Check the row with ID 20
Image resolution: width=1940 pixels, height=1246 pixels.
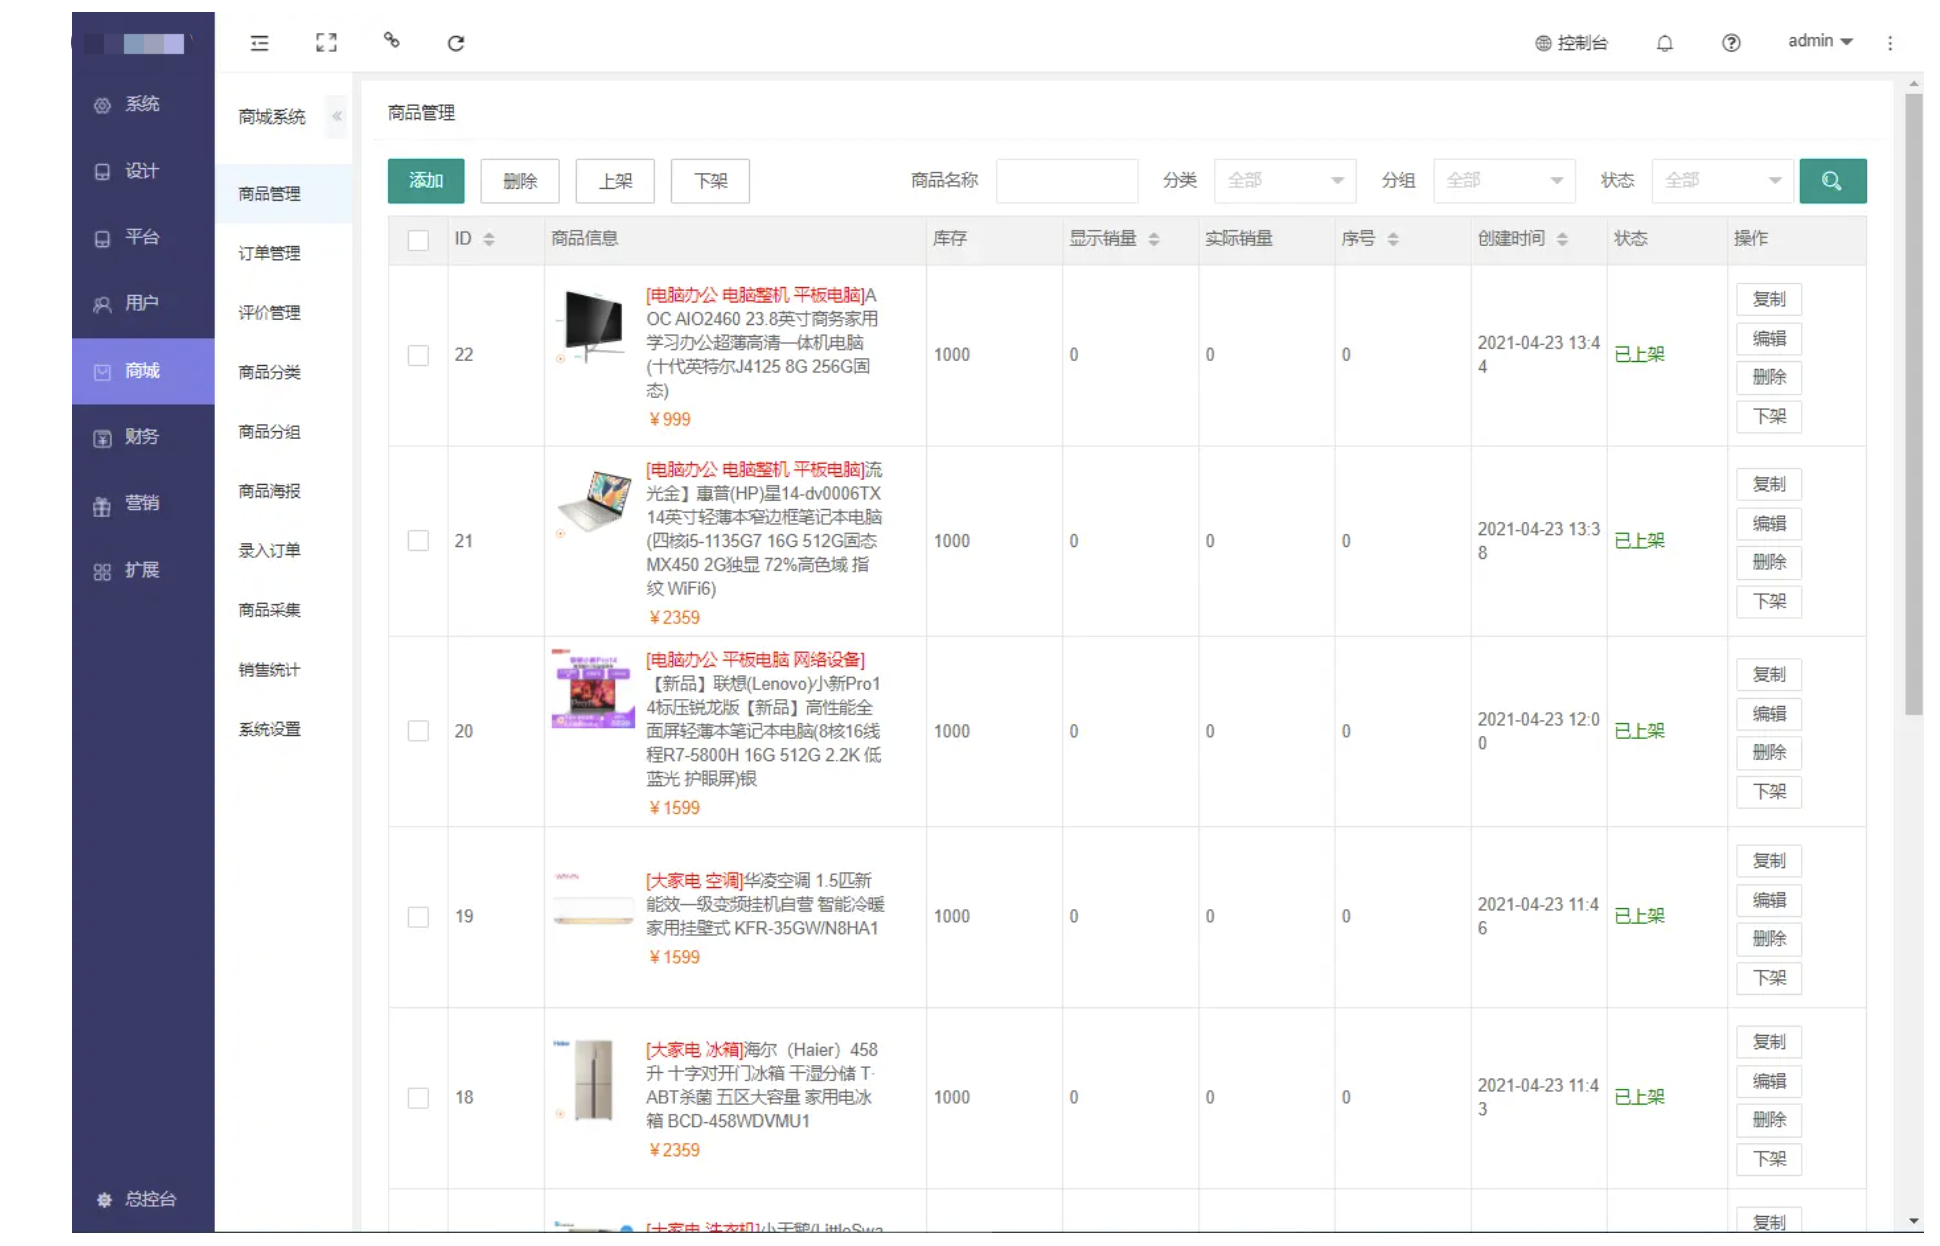pos(418,731)
